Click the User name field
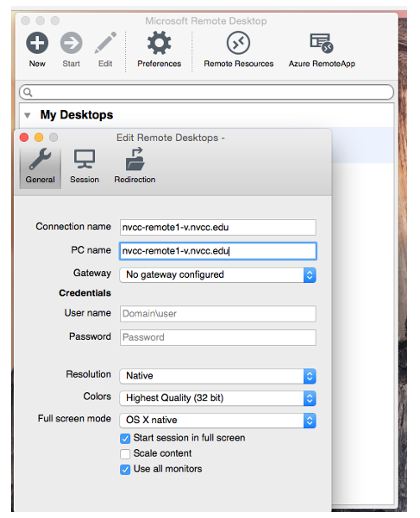The image size is (420, 518). (218, 314)
